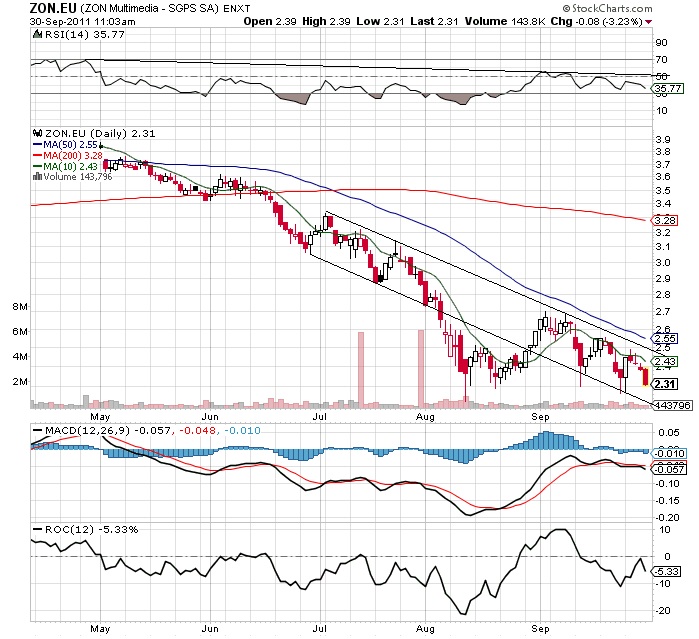Click the -20 label on ROC axis

663,611
